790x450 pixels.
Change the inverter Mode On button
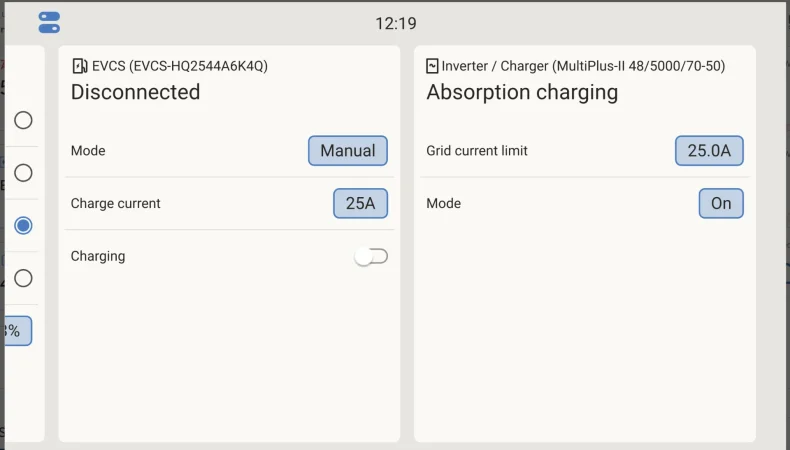(x=721, y=203)
